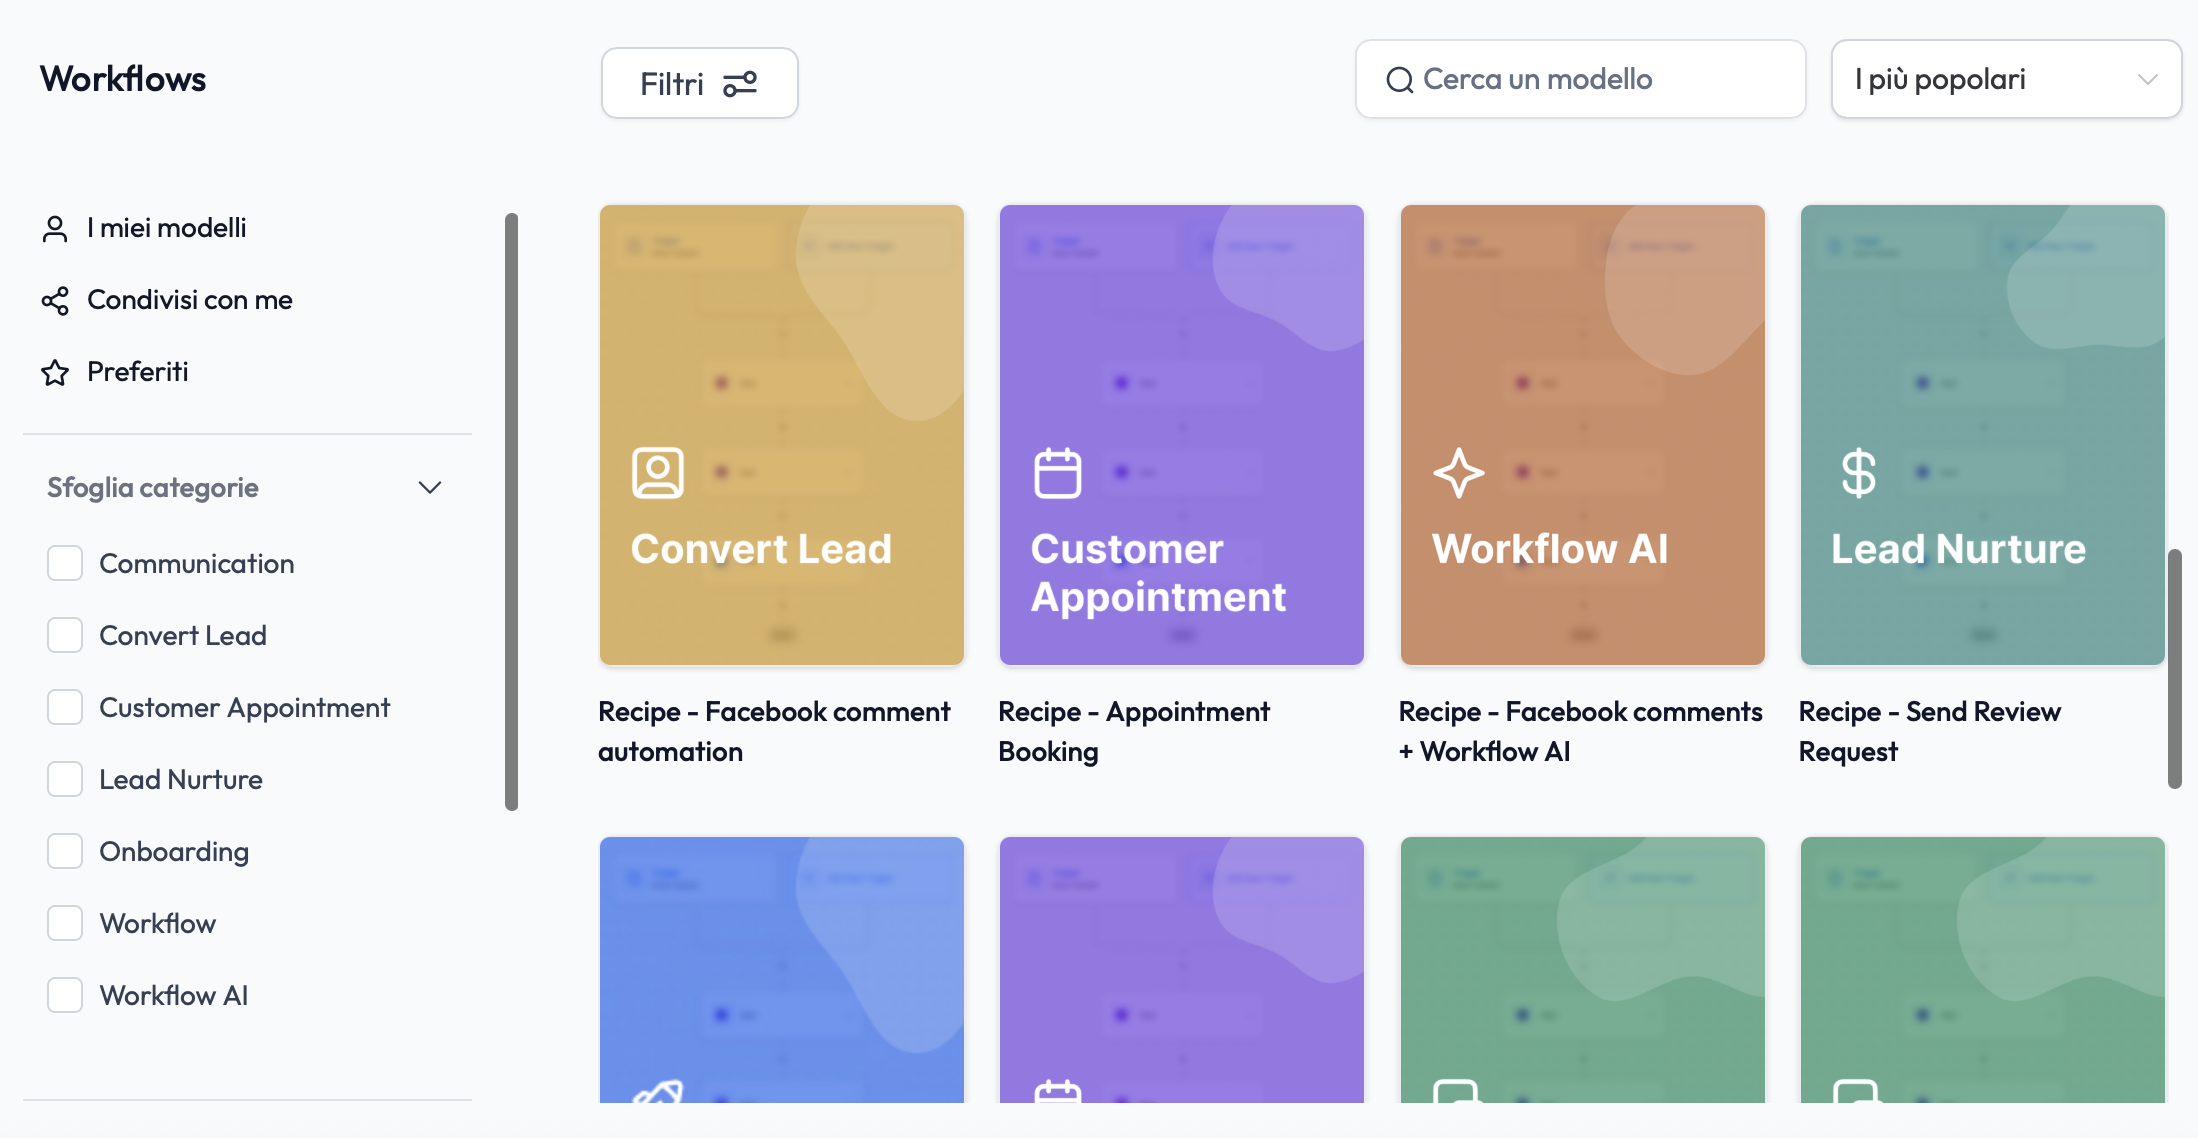Open the Condivisi con me section

click(189, 300)
